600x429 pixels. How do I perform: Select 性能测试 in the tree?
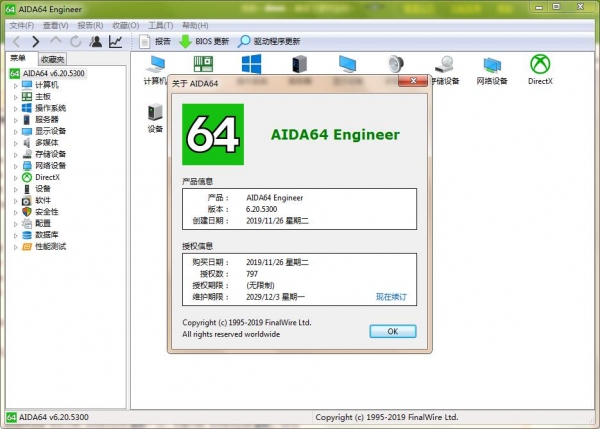[x=51, y=246]
